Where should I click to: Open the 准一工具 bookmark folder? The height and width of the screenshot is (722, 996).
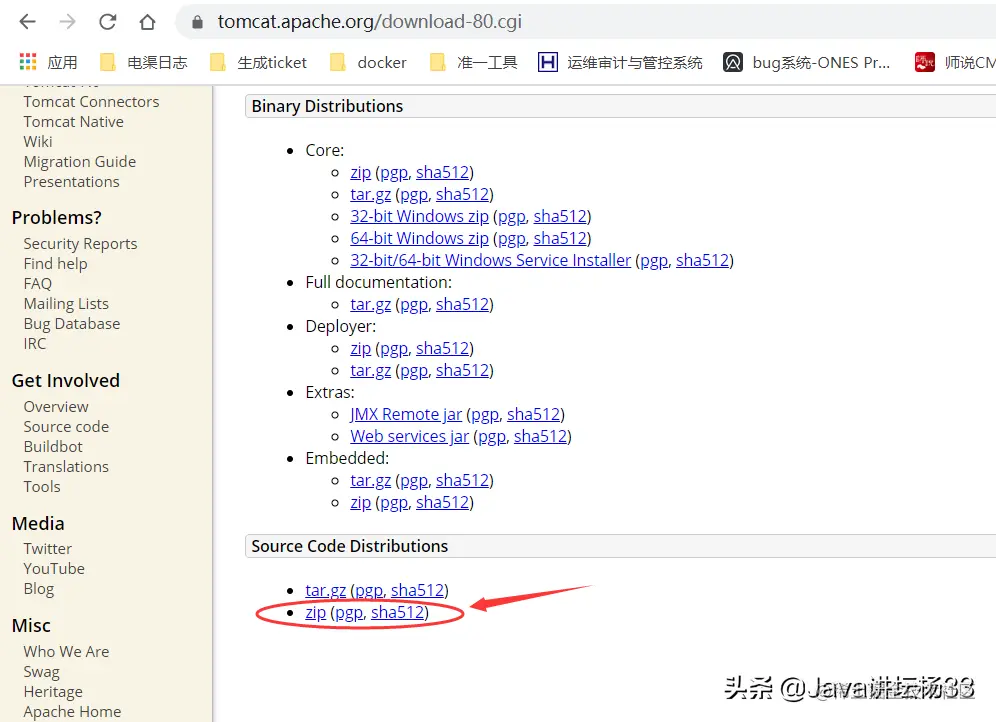click(x=473, y=62)
